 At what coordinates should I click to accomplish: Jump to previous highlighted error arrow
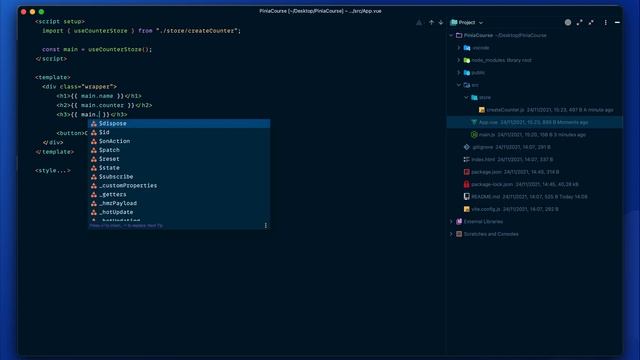pos(431,22)
